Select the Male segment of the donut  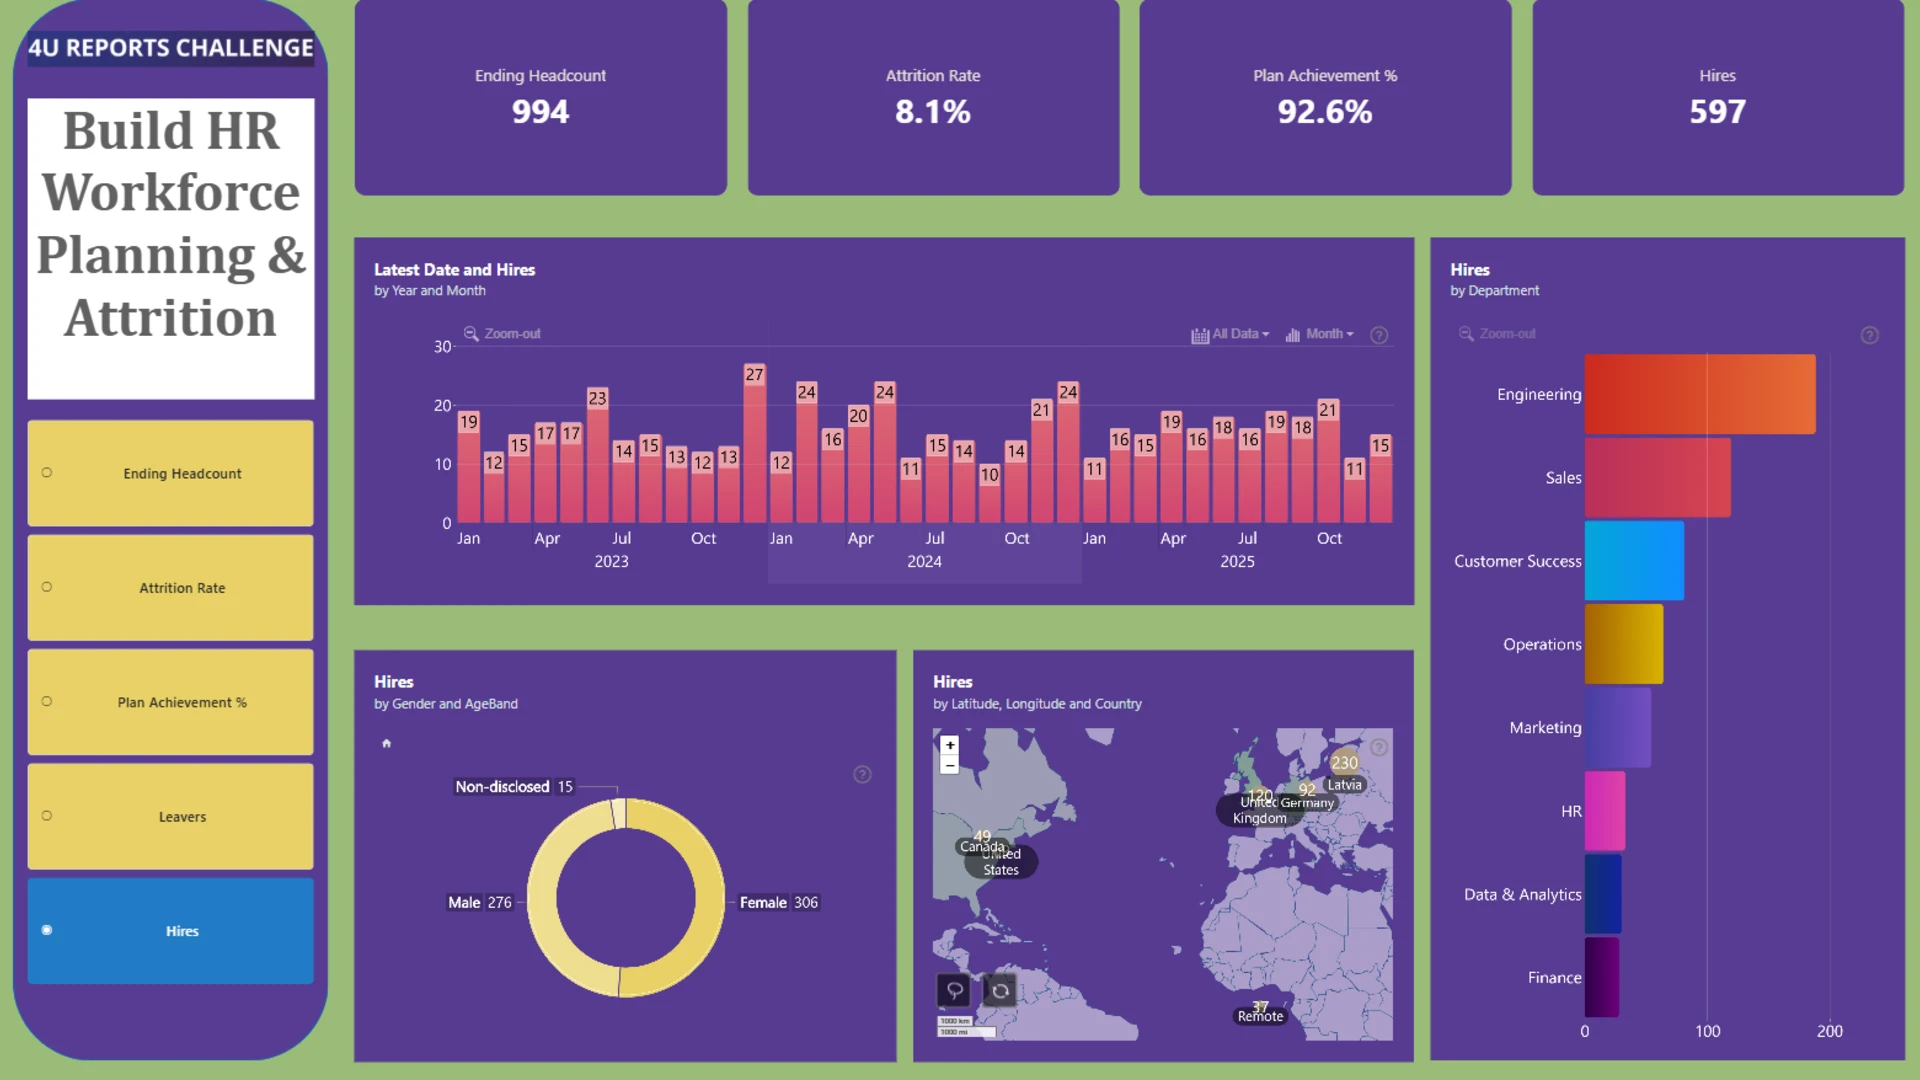pos(544,900)
